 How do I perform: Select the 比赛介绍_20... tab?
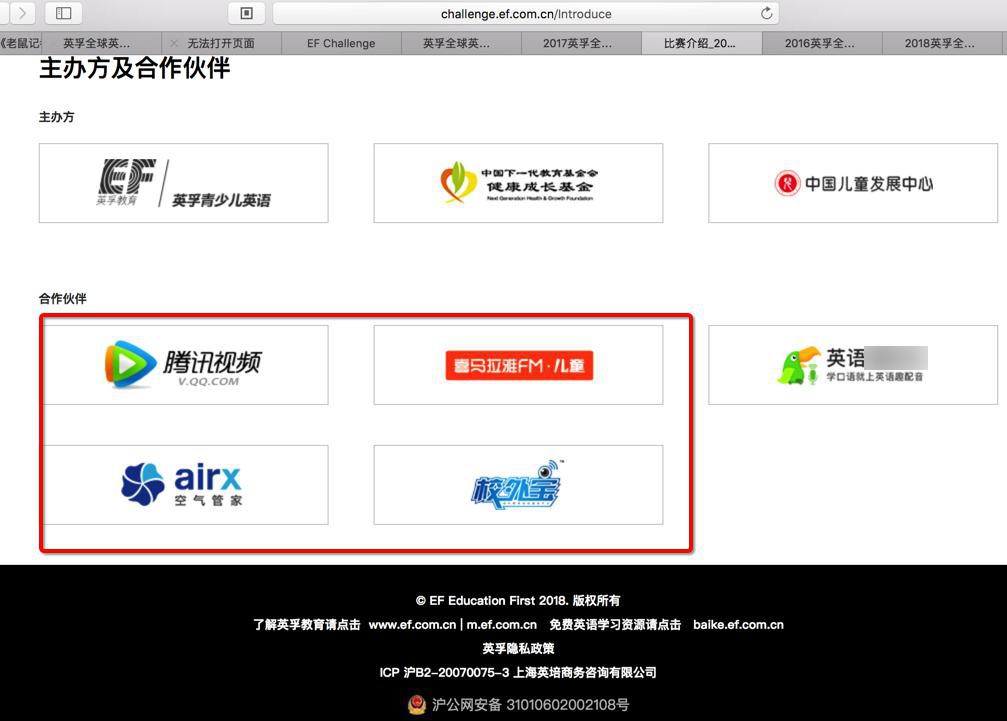pyautogui.click(x=701, y=43)
